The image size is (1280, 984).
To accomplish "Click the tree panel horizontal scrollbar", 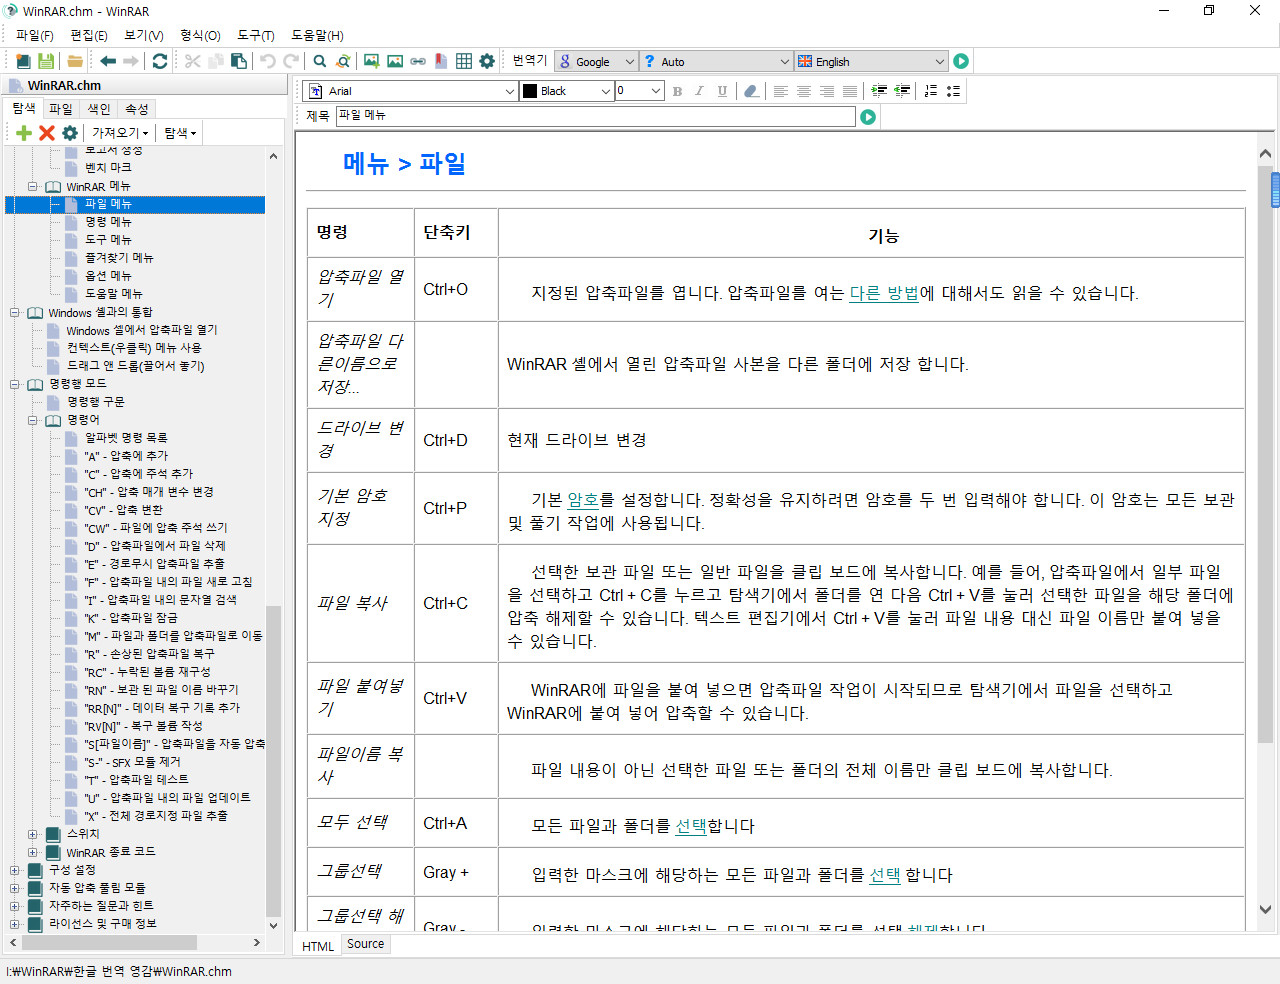I will point(135,942).
